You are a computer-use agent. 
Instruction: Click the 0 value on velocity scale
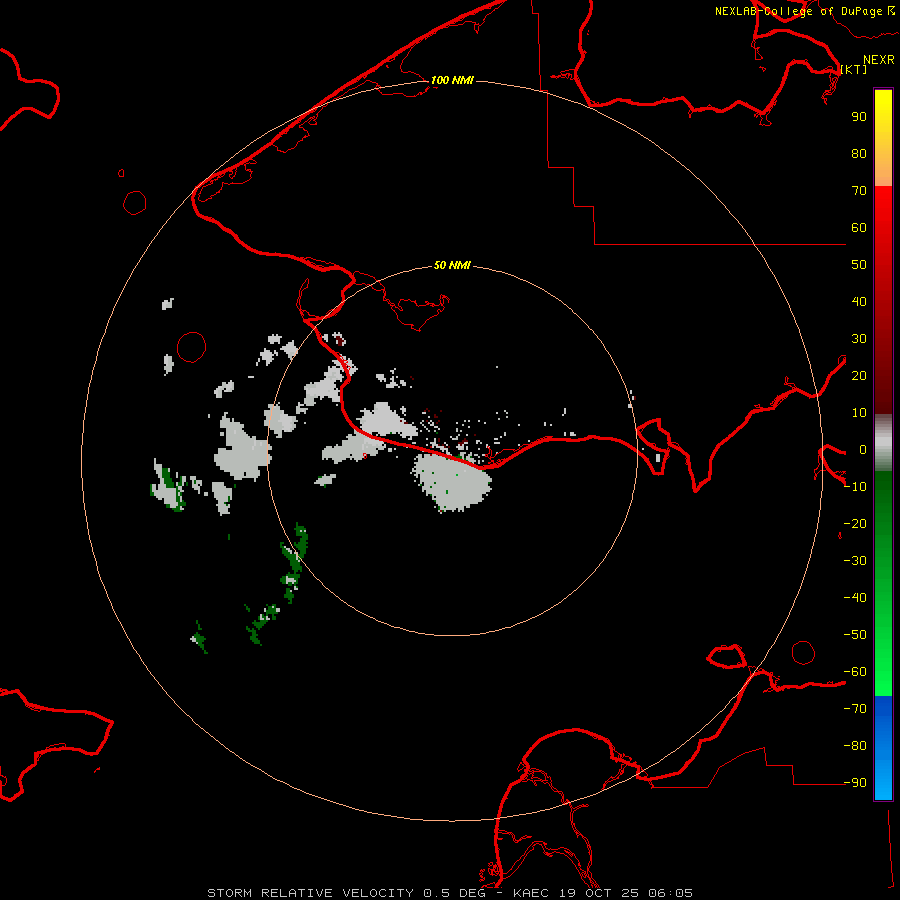863,449
